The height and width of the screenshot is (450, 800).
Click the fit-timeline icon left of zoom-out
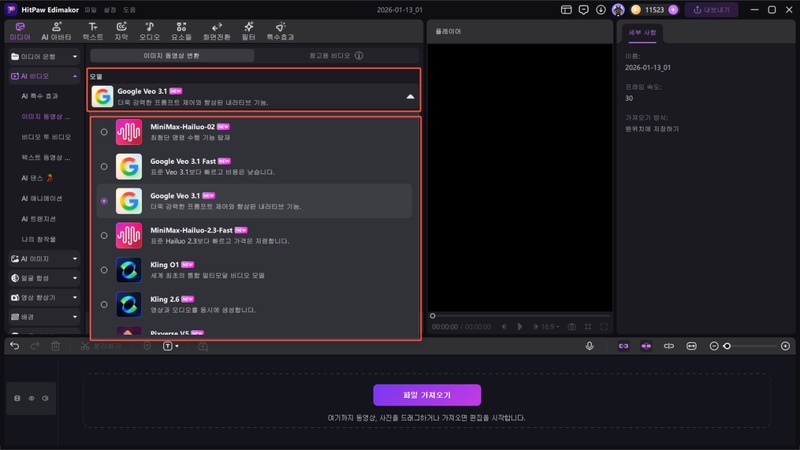tap(691, 346)
